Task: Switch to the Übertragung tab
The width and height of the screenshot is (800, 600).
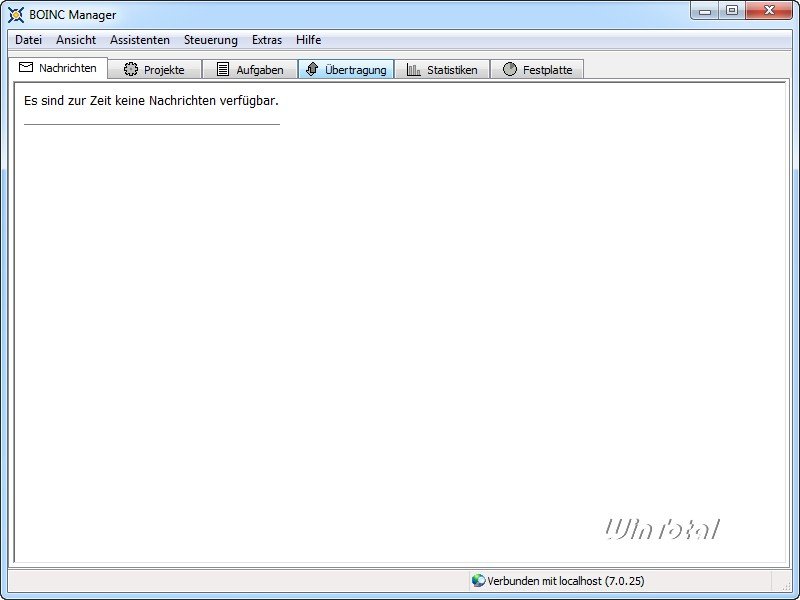Action: [346, 69]
